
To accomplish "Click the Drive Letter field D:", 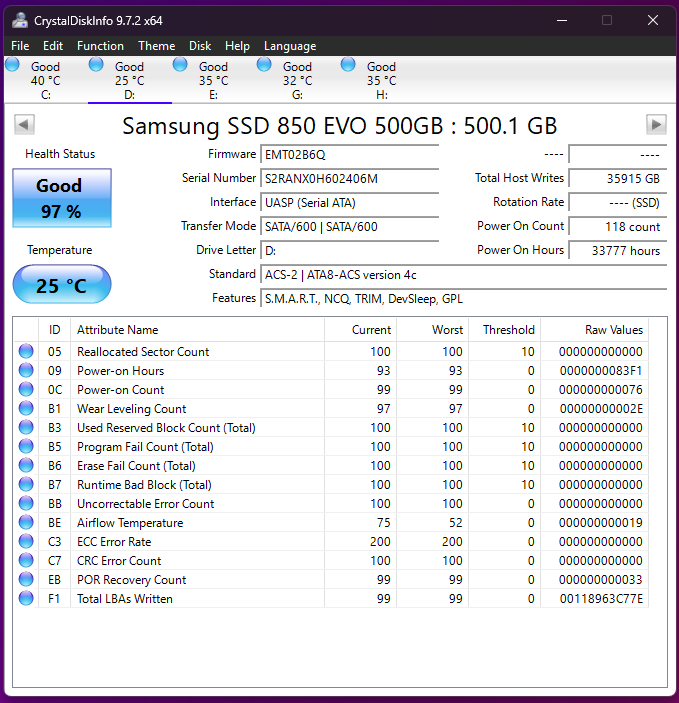I will click(350, 251).
